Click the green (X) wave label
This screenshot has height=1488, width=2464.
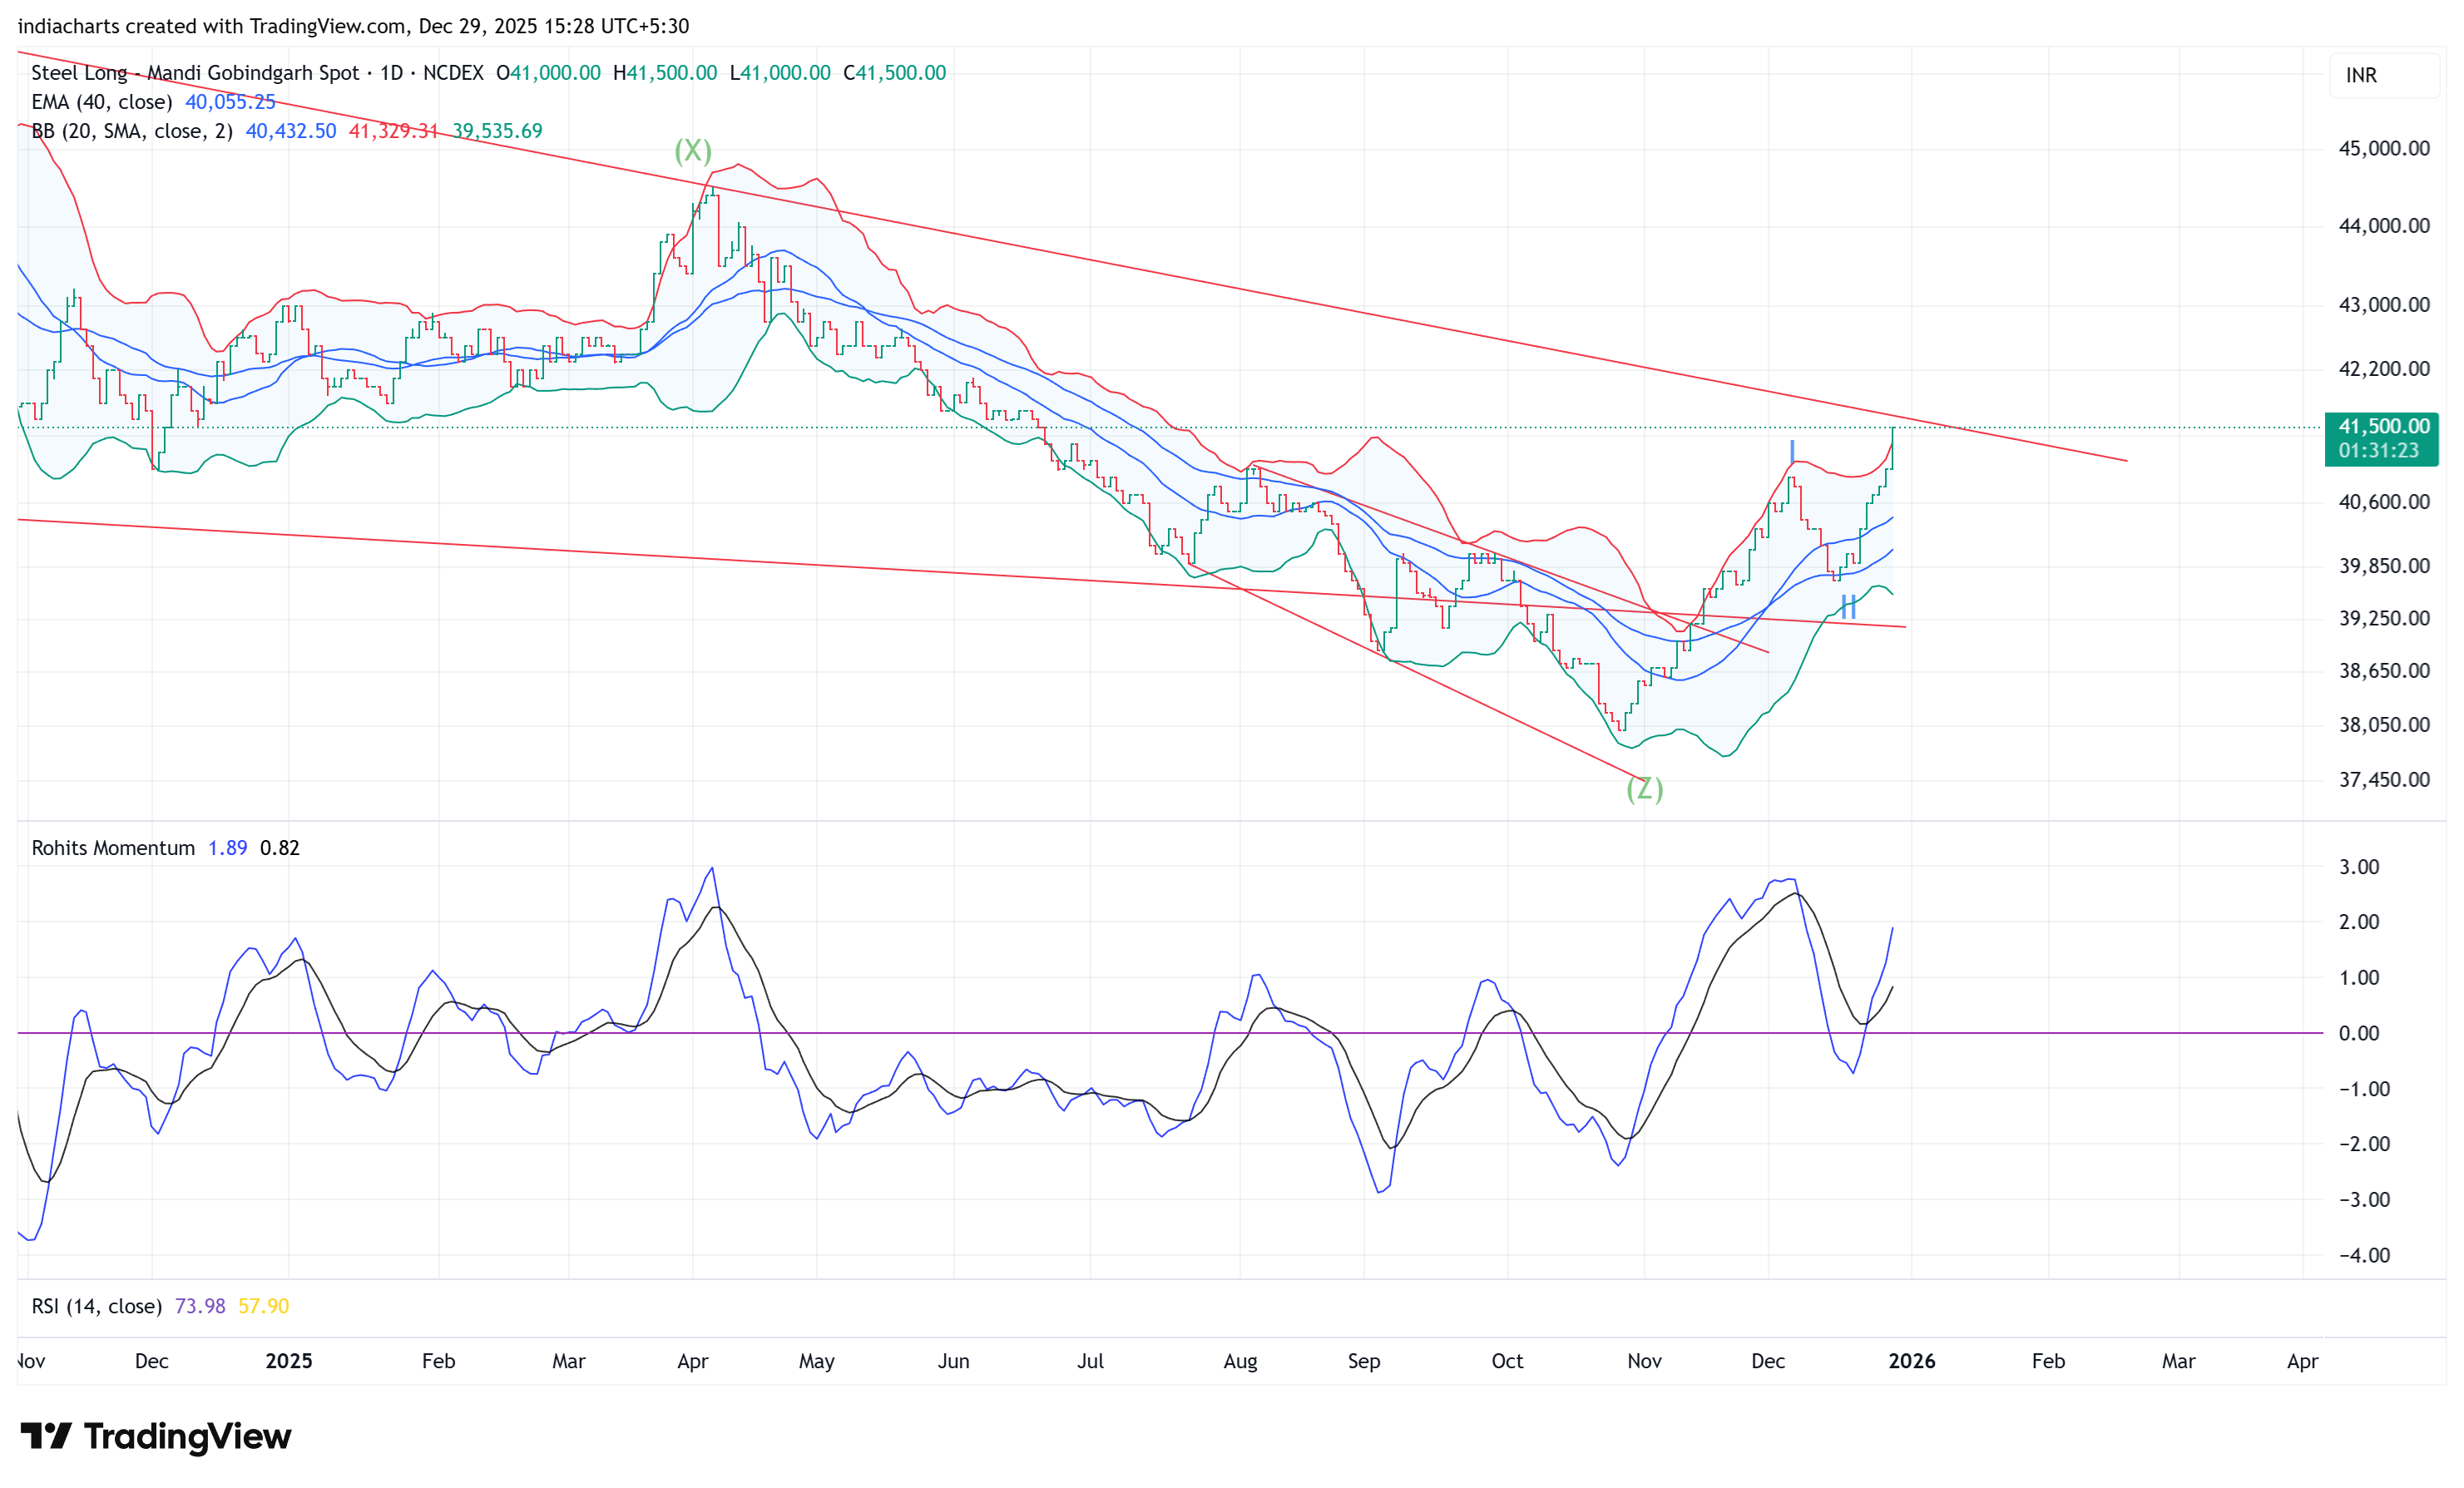click(693, 151)
